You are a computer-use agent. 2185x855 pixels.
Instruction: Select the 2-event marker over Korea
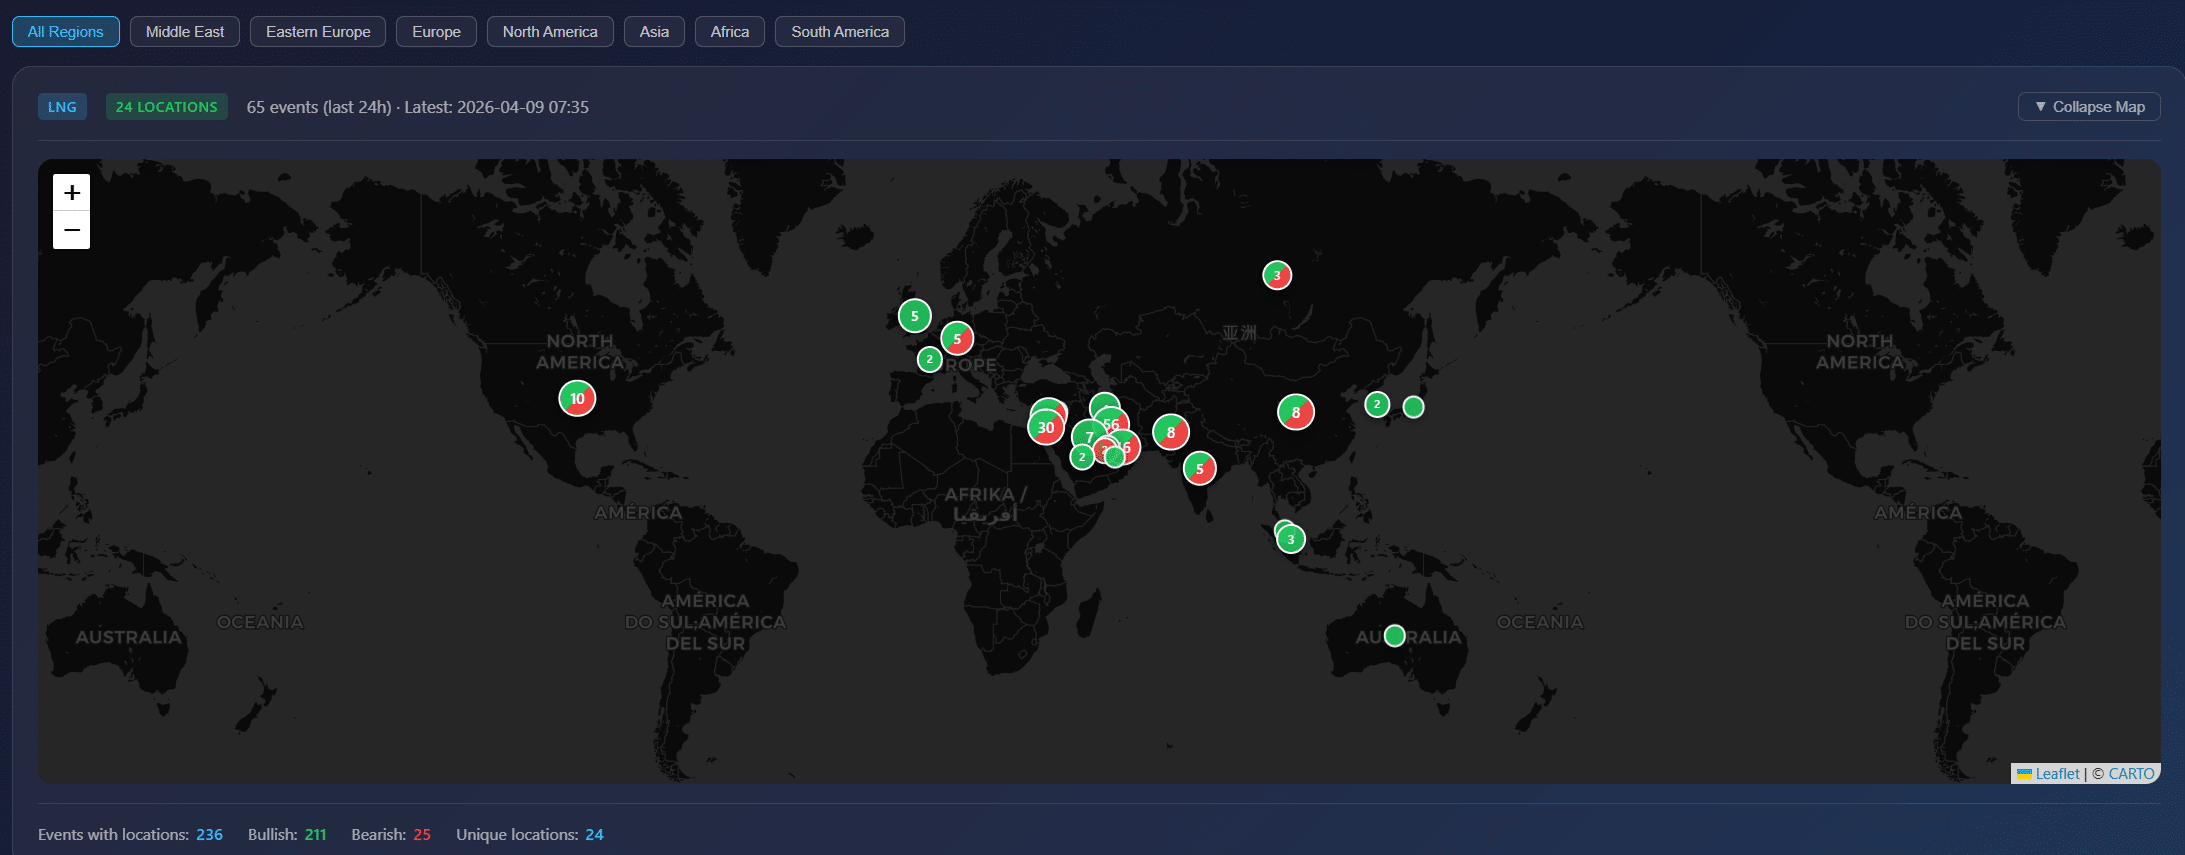click(1377, 404)
